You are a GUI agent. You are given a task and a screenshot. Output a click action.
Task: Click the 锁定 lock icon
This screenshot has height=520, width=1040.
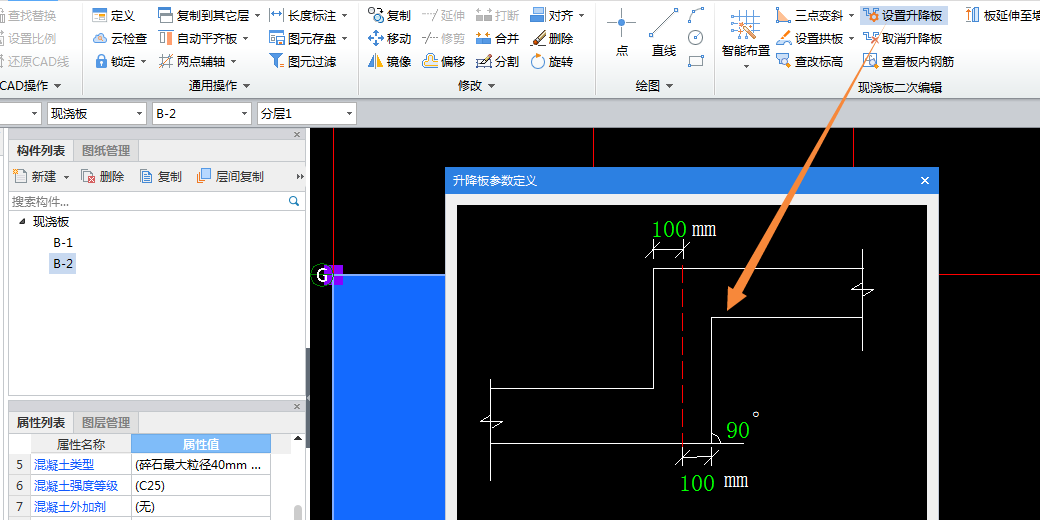[x=101, y=62]
